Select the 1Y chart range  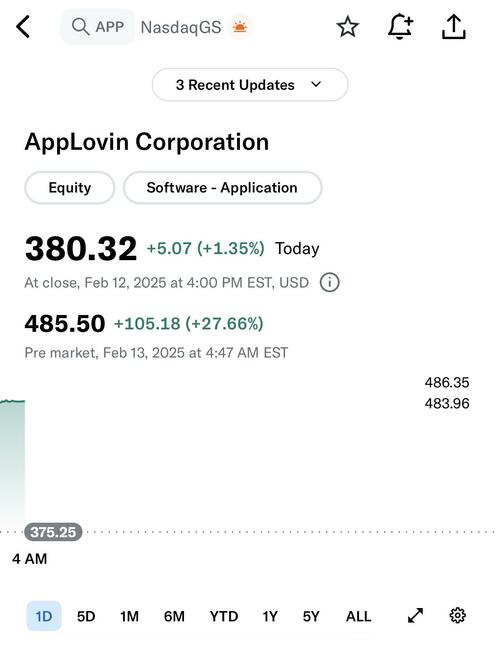coord(270,616)
